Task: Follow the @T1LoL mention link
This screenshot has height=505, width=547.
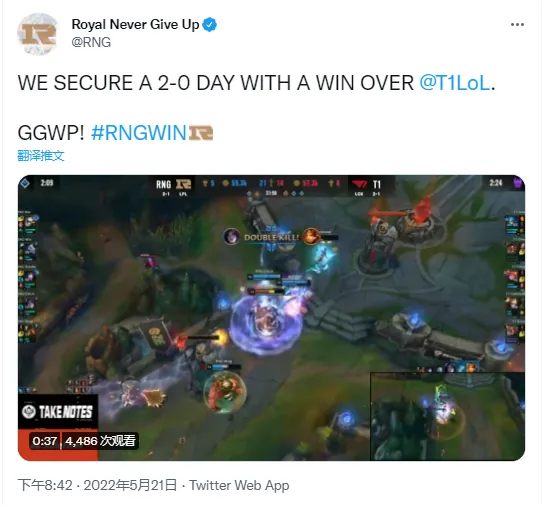Action: coord(455,83)
